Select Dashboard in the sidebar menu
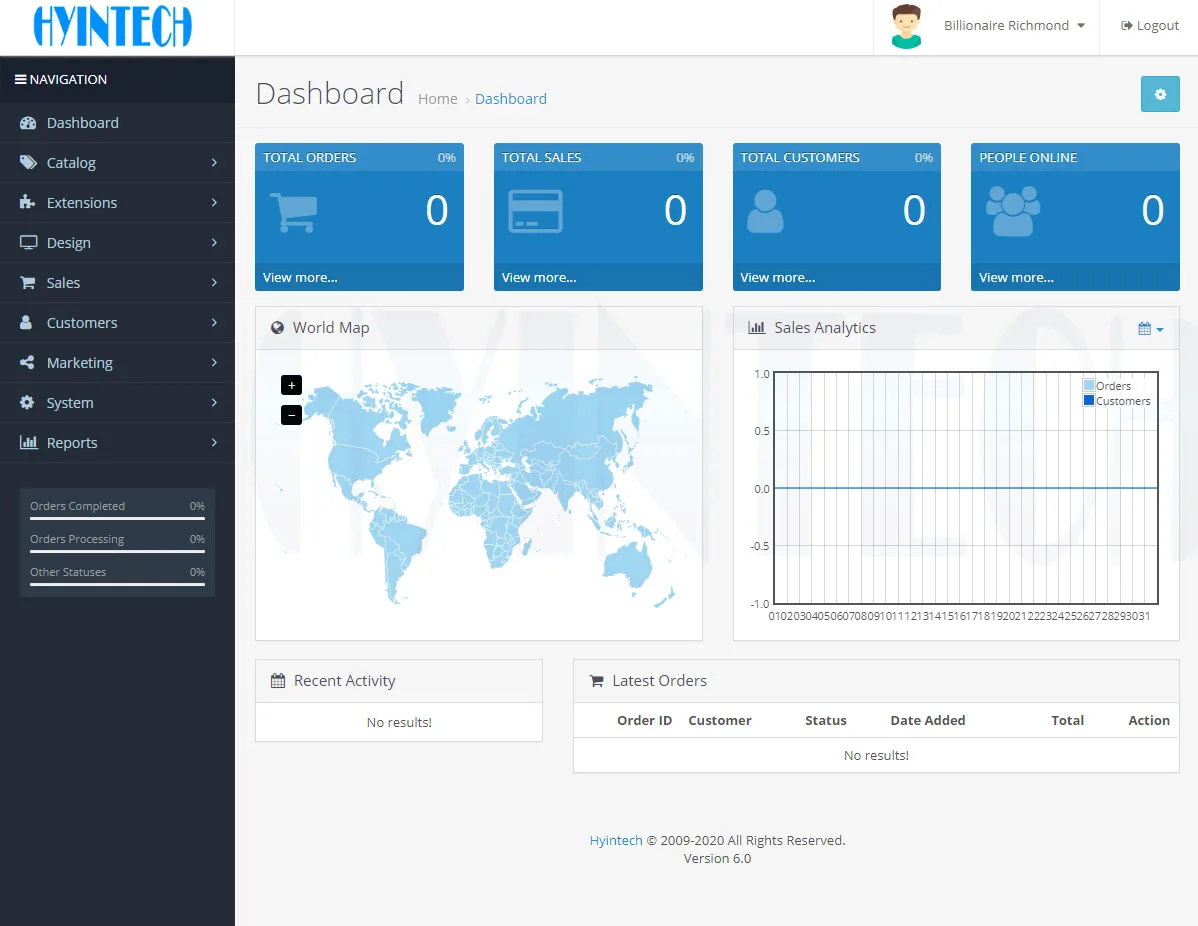The height and width of the screenshot is (926, 1198). (x=80, y=122)
